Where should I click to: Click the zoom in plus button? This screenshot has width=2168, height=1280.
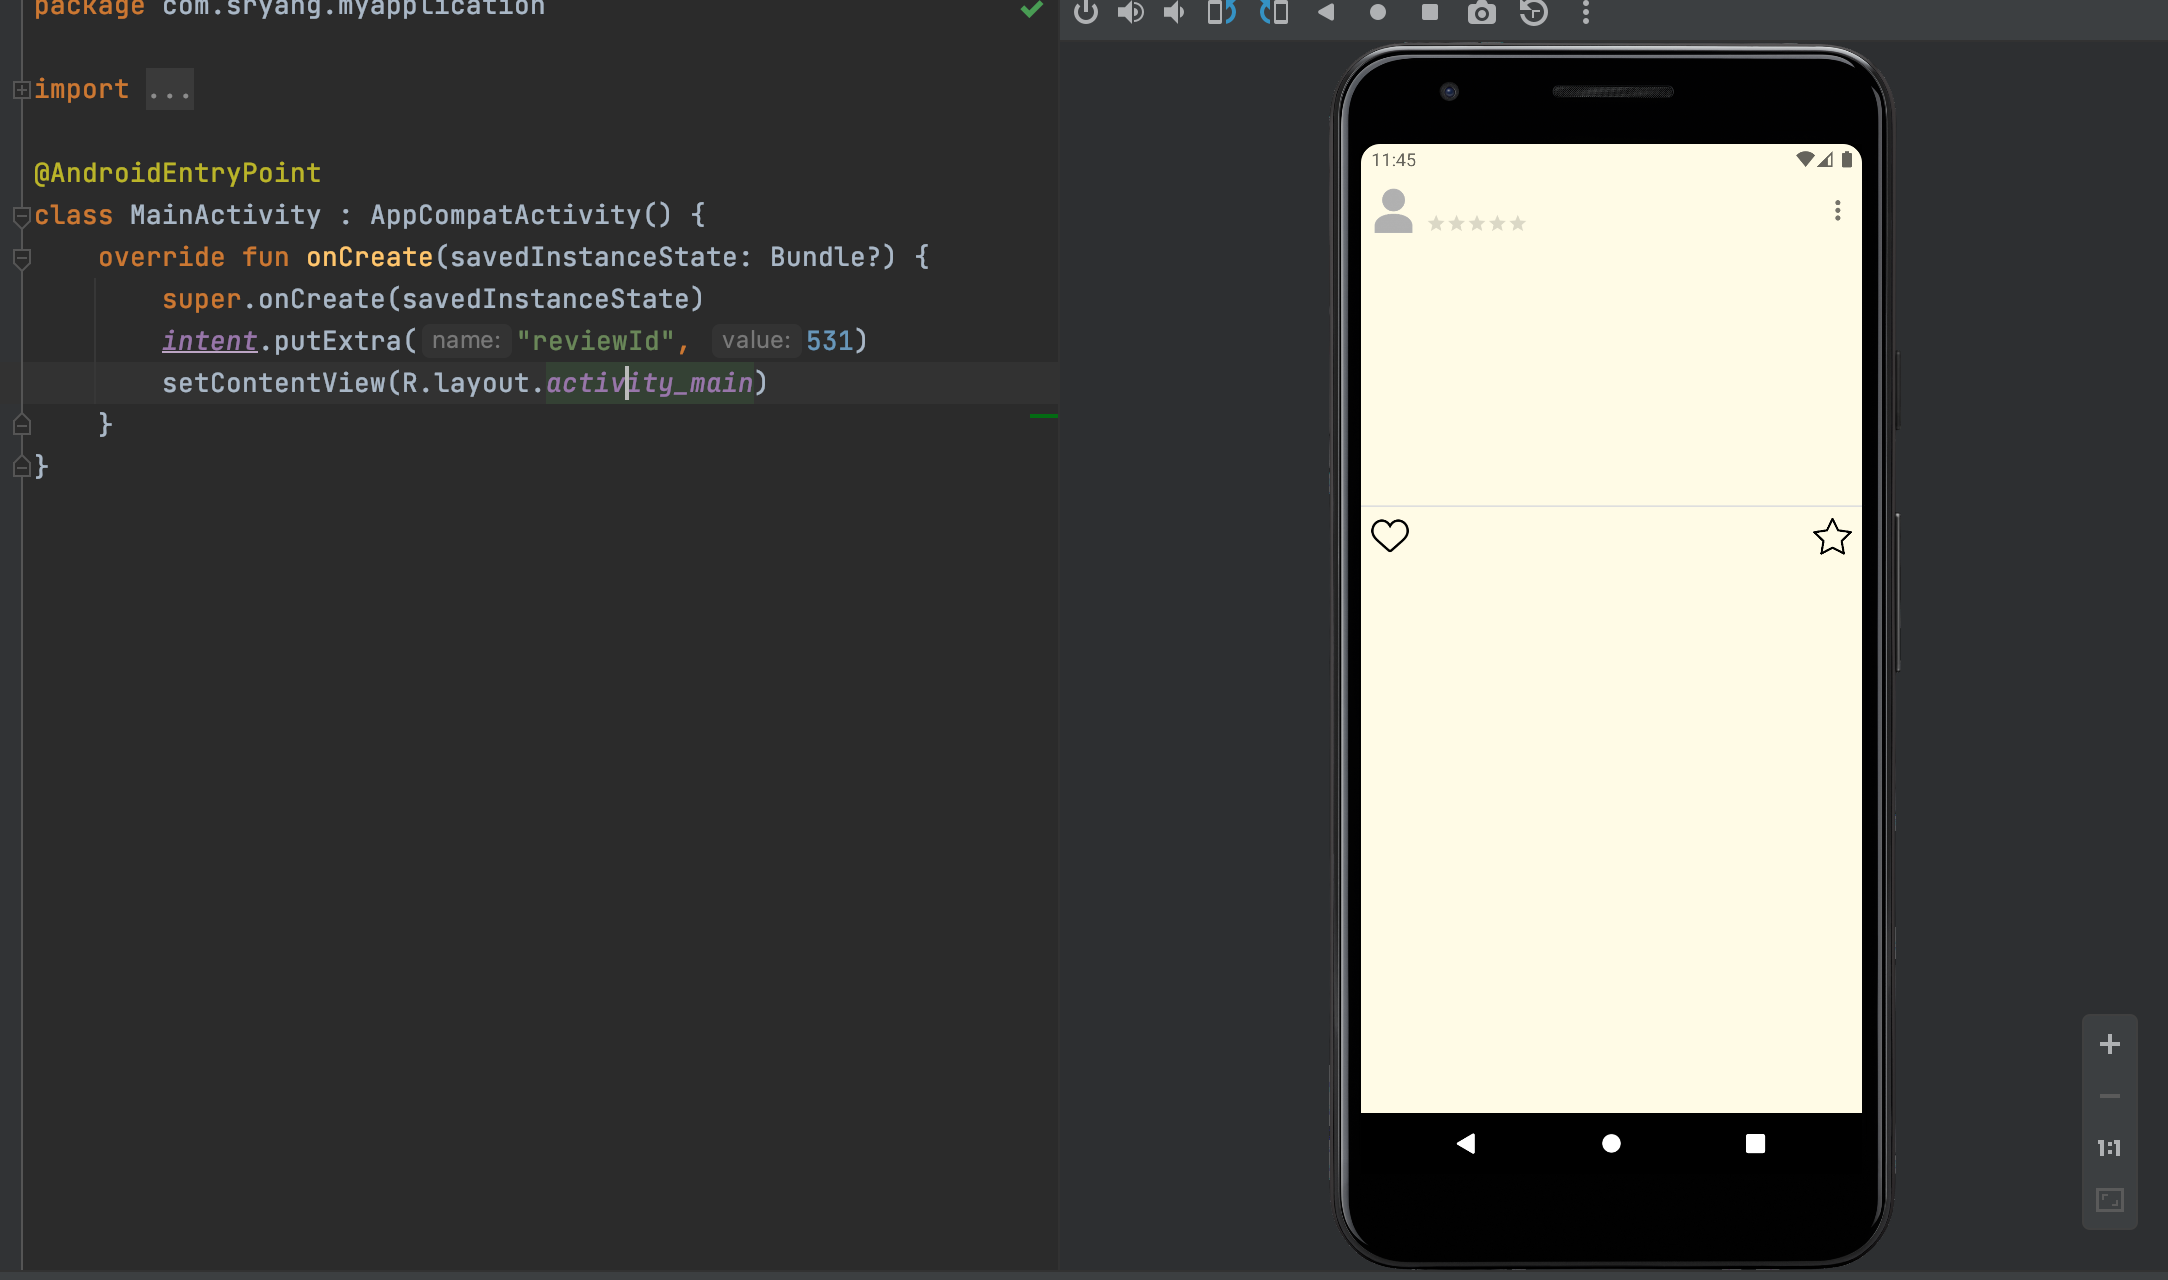[x=2109, y=1044]
